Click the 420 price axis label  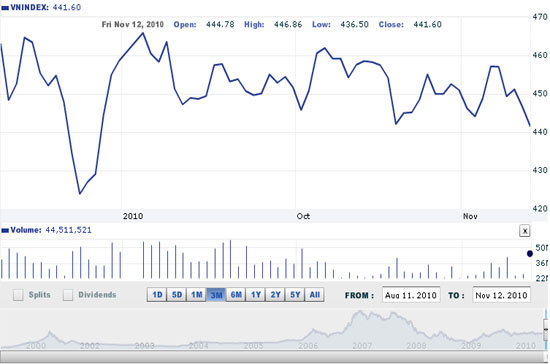pos(540,208)
